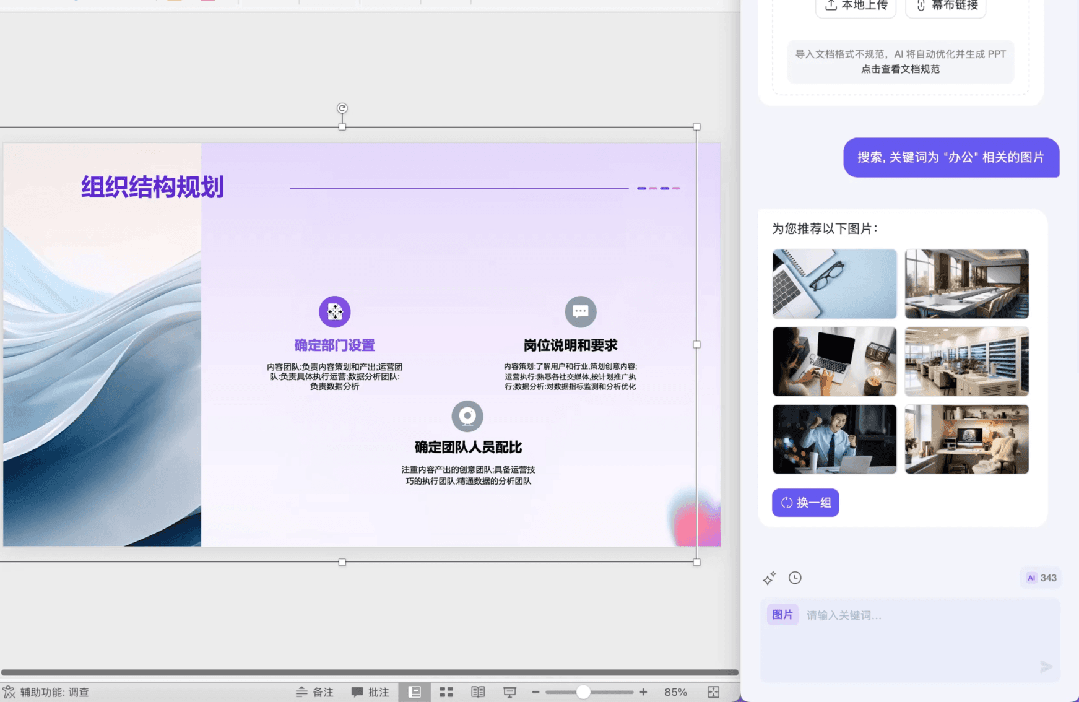1079x702 pixels.
Task: Click the keyword input field 请输入关键词
Action: pos(880,614)
